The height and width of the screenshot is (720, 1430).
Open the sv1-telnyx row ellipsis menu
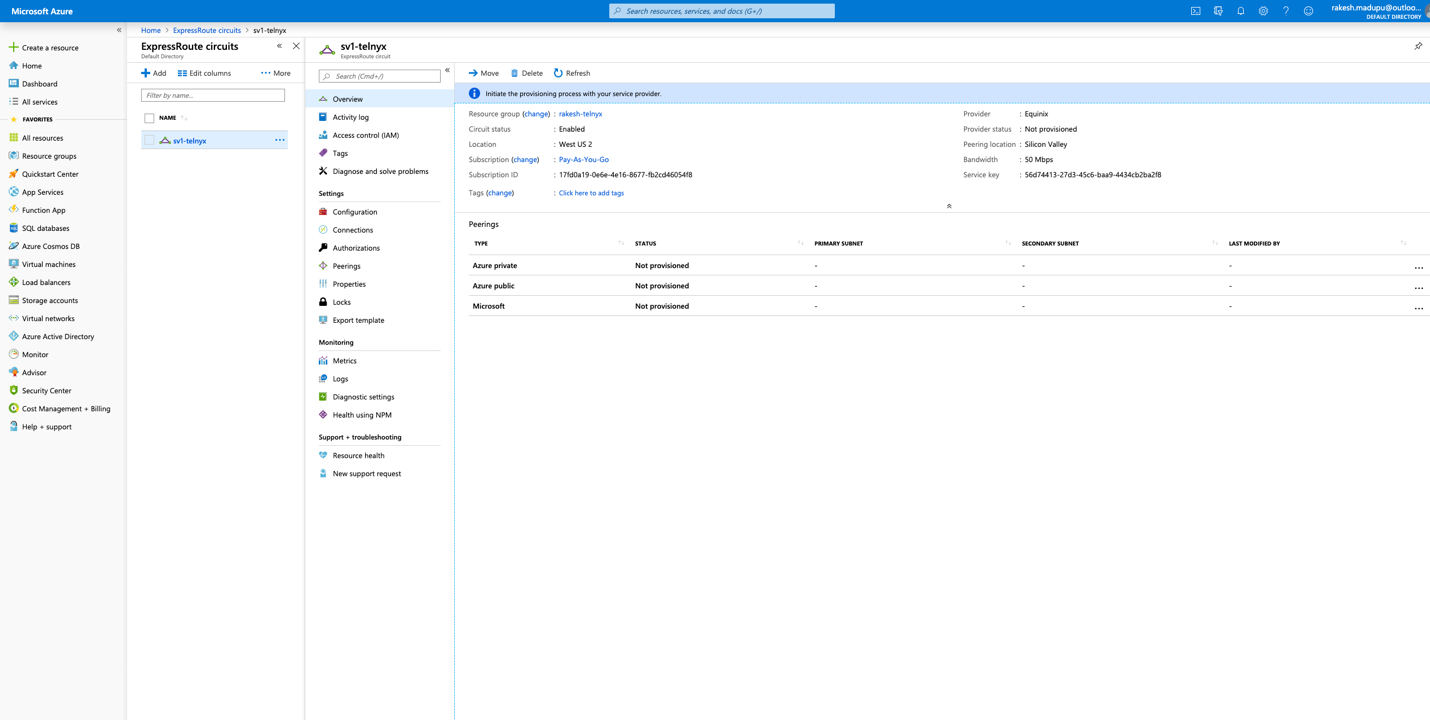pos(280,141)
